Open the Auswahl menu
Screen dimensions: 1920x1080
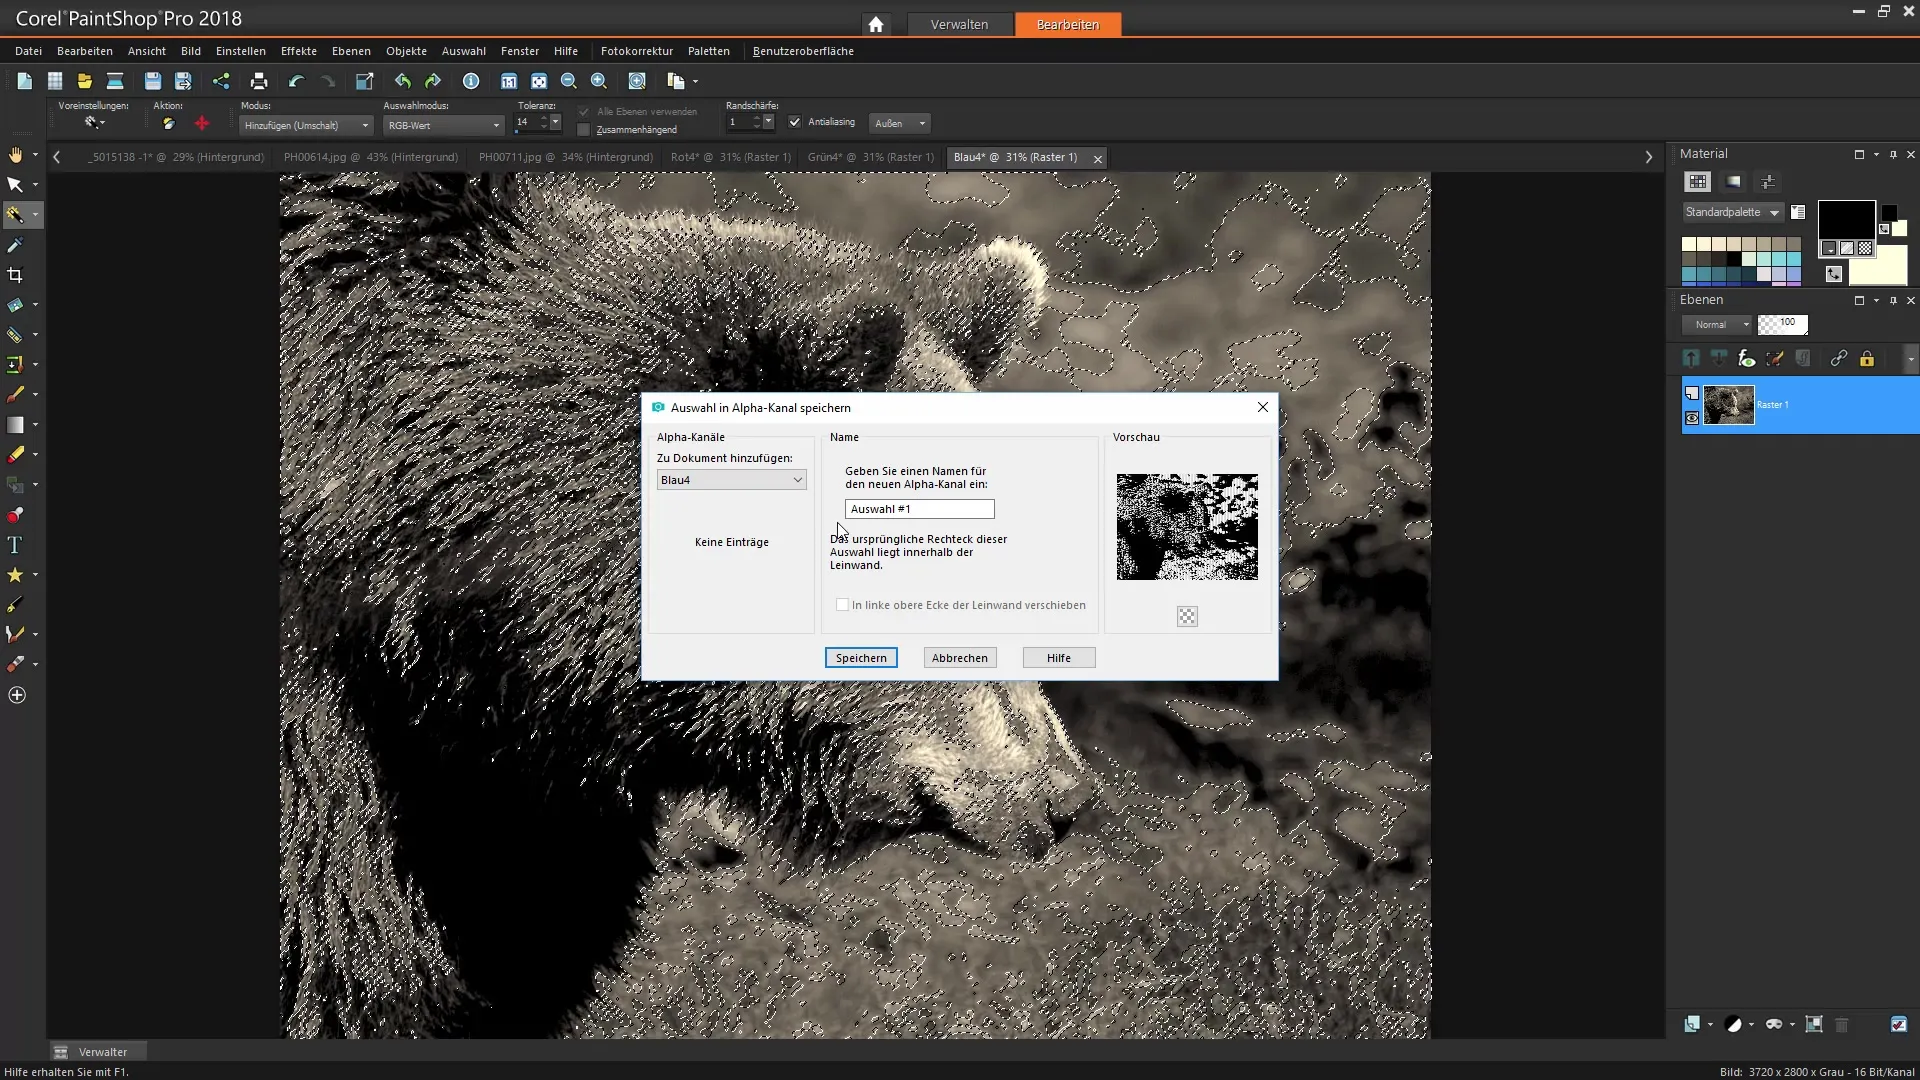coord(464,51)
